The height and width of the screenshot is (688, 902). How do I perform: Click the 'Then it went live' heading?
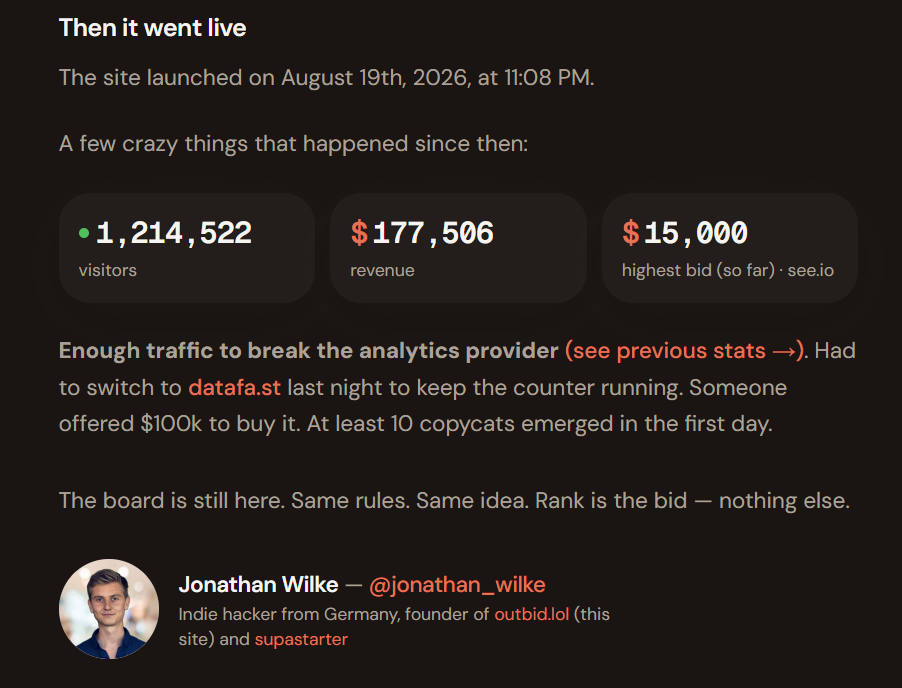152,28
